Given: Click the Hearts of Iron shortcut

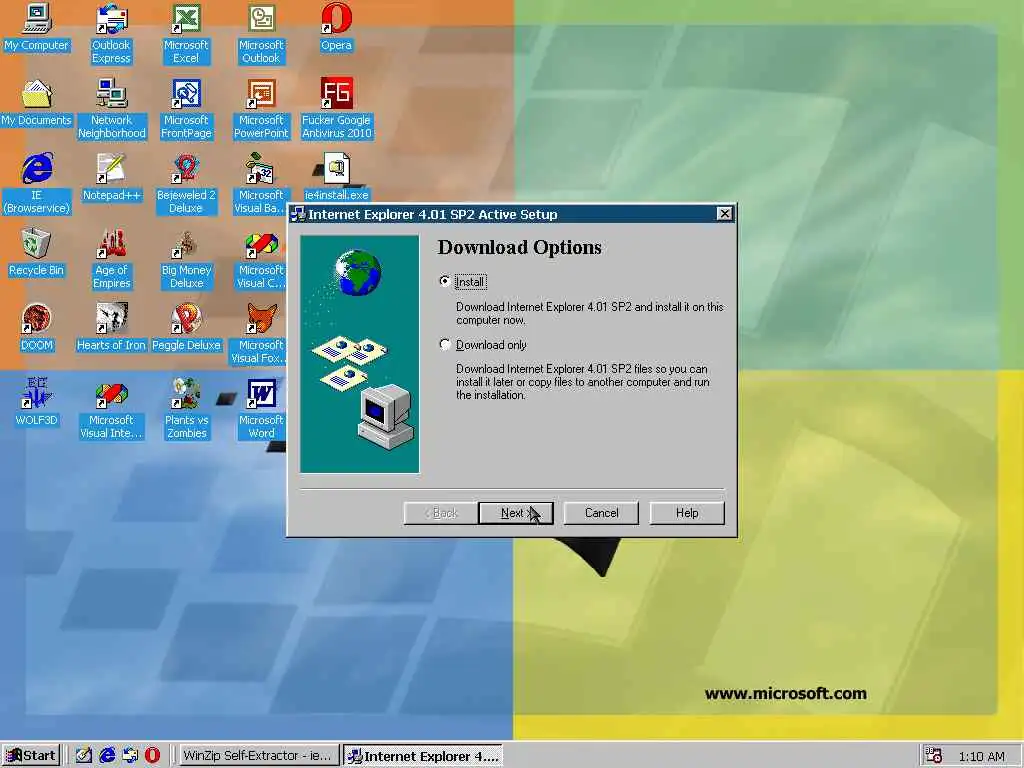Looking at the screenshot, I should pos(111,328).
